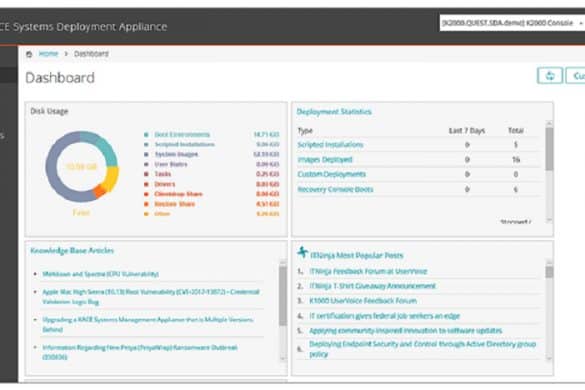The height and width of the screenshot is (390, 585).
Task: Click the yellow segment of disk usage donut
Action: 111,179
